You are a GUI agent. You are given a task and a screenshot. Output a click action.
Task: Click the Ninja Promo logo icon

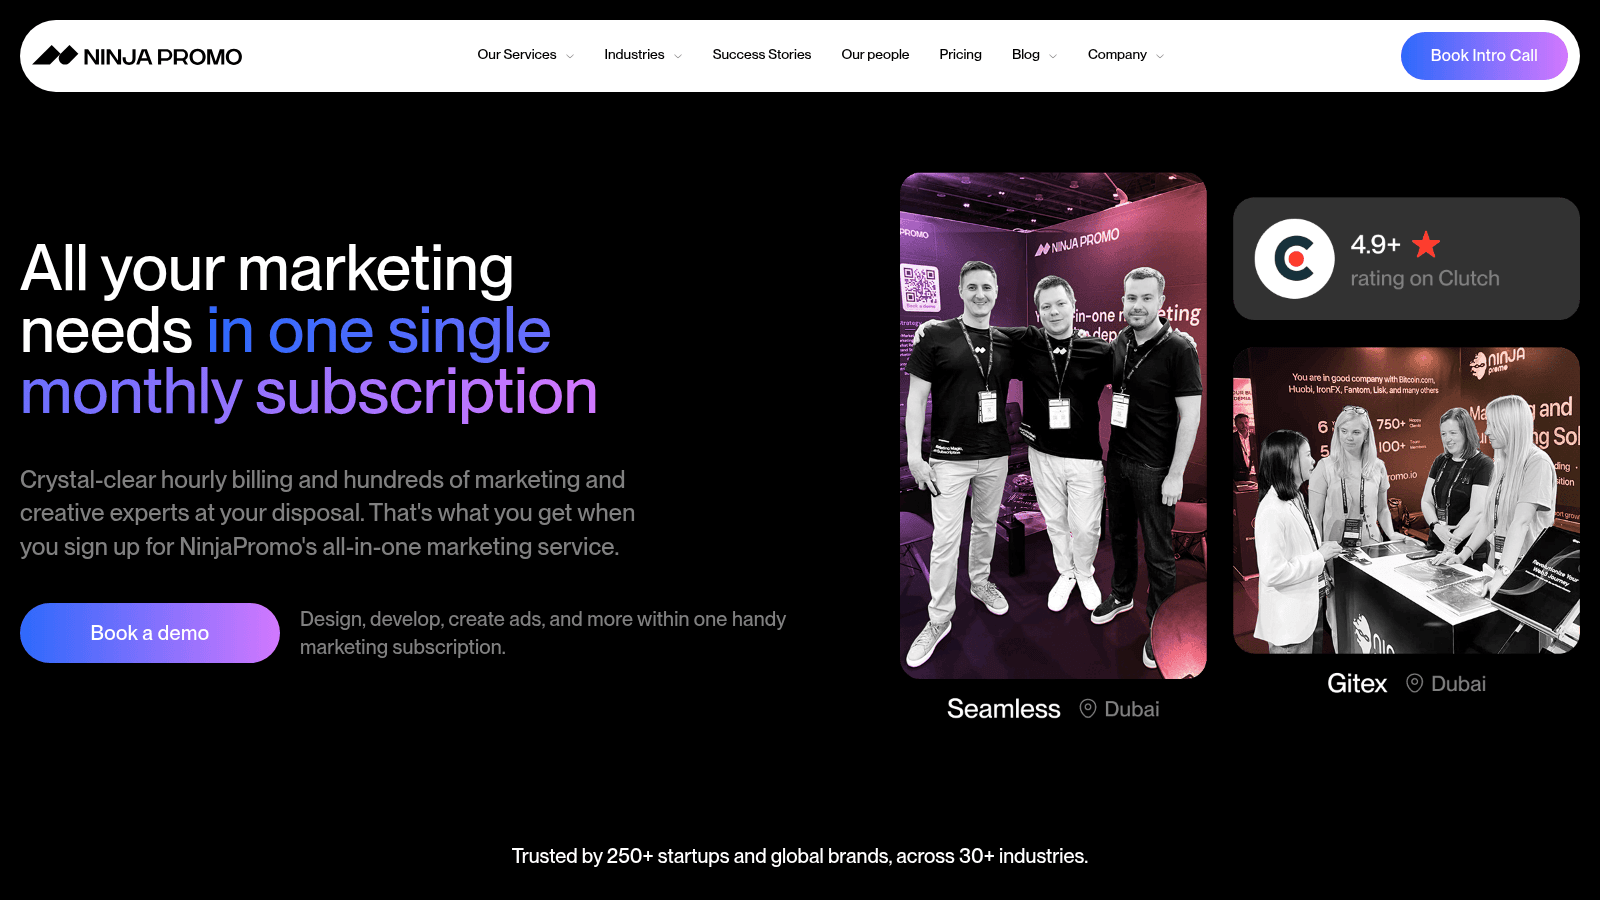(55, 55)
